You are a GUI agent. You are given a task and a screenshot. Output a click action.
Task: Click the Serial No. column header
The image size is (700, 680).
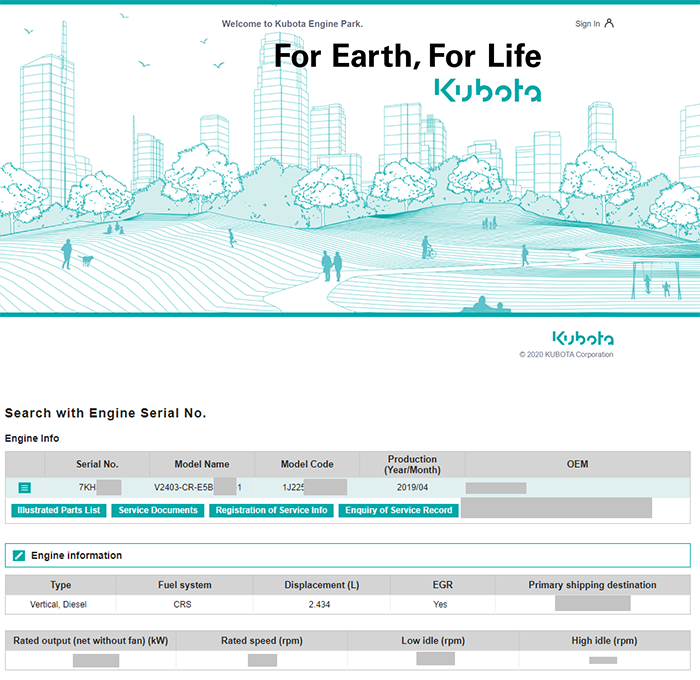point(97,464)
